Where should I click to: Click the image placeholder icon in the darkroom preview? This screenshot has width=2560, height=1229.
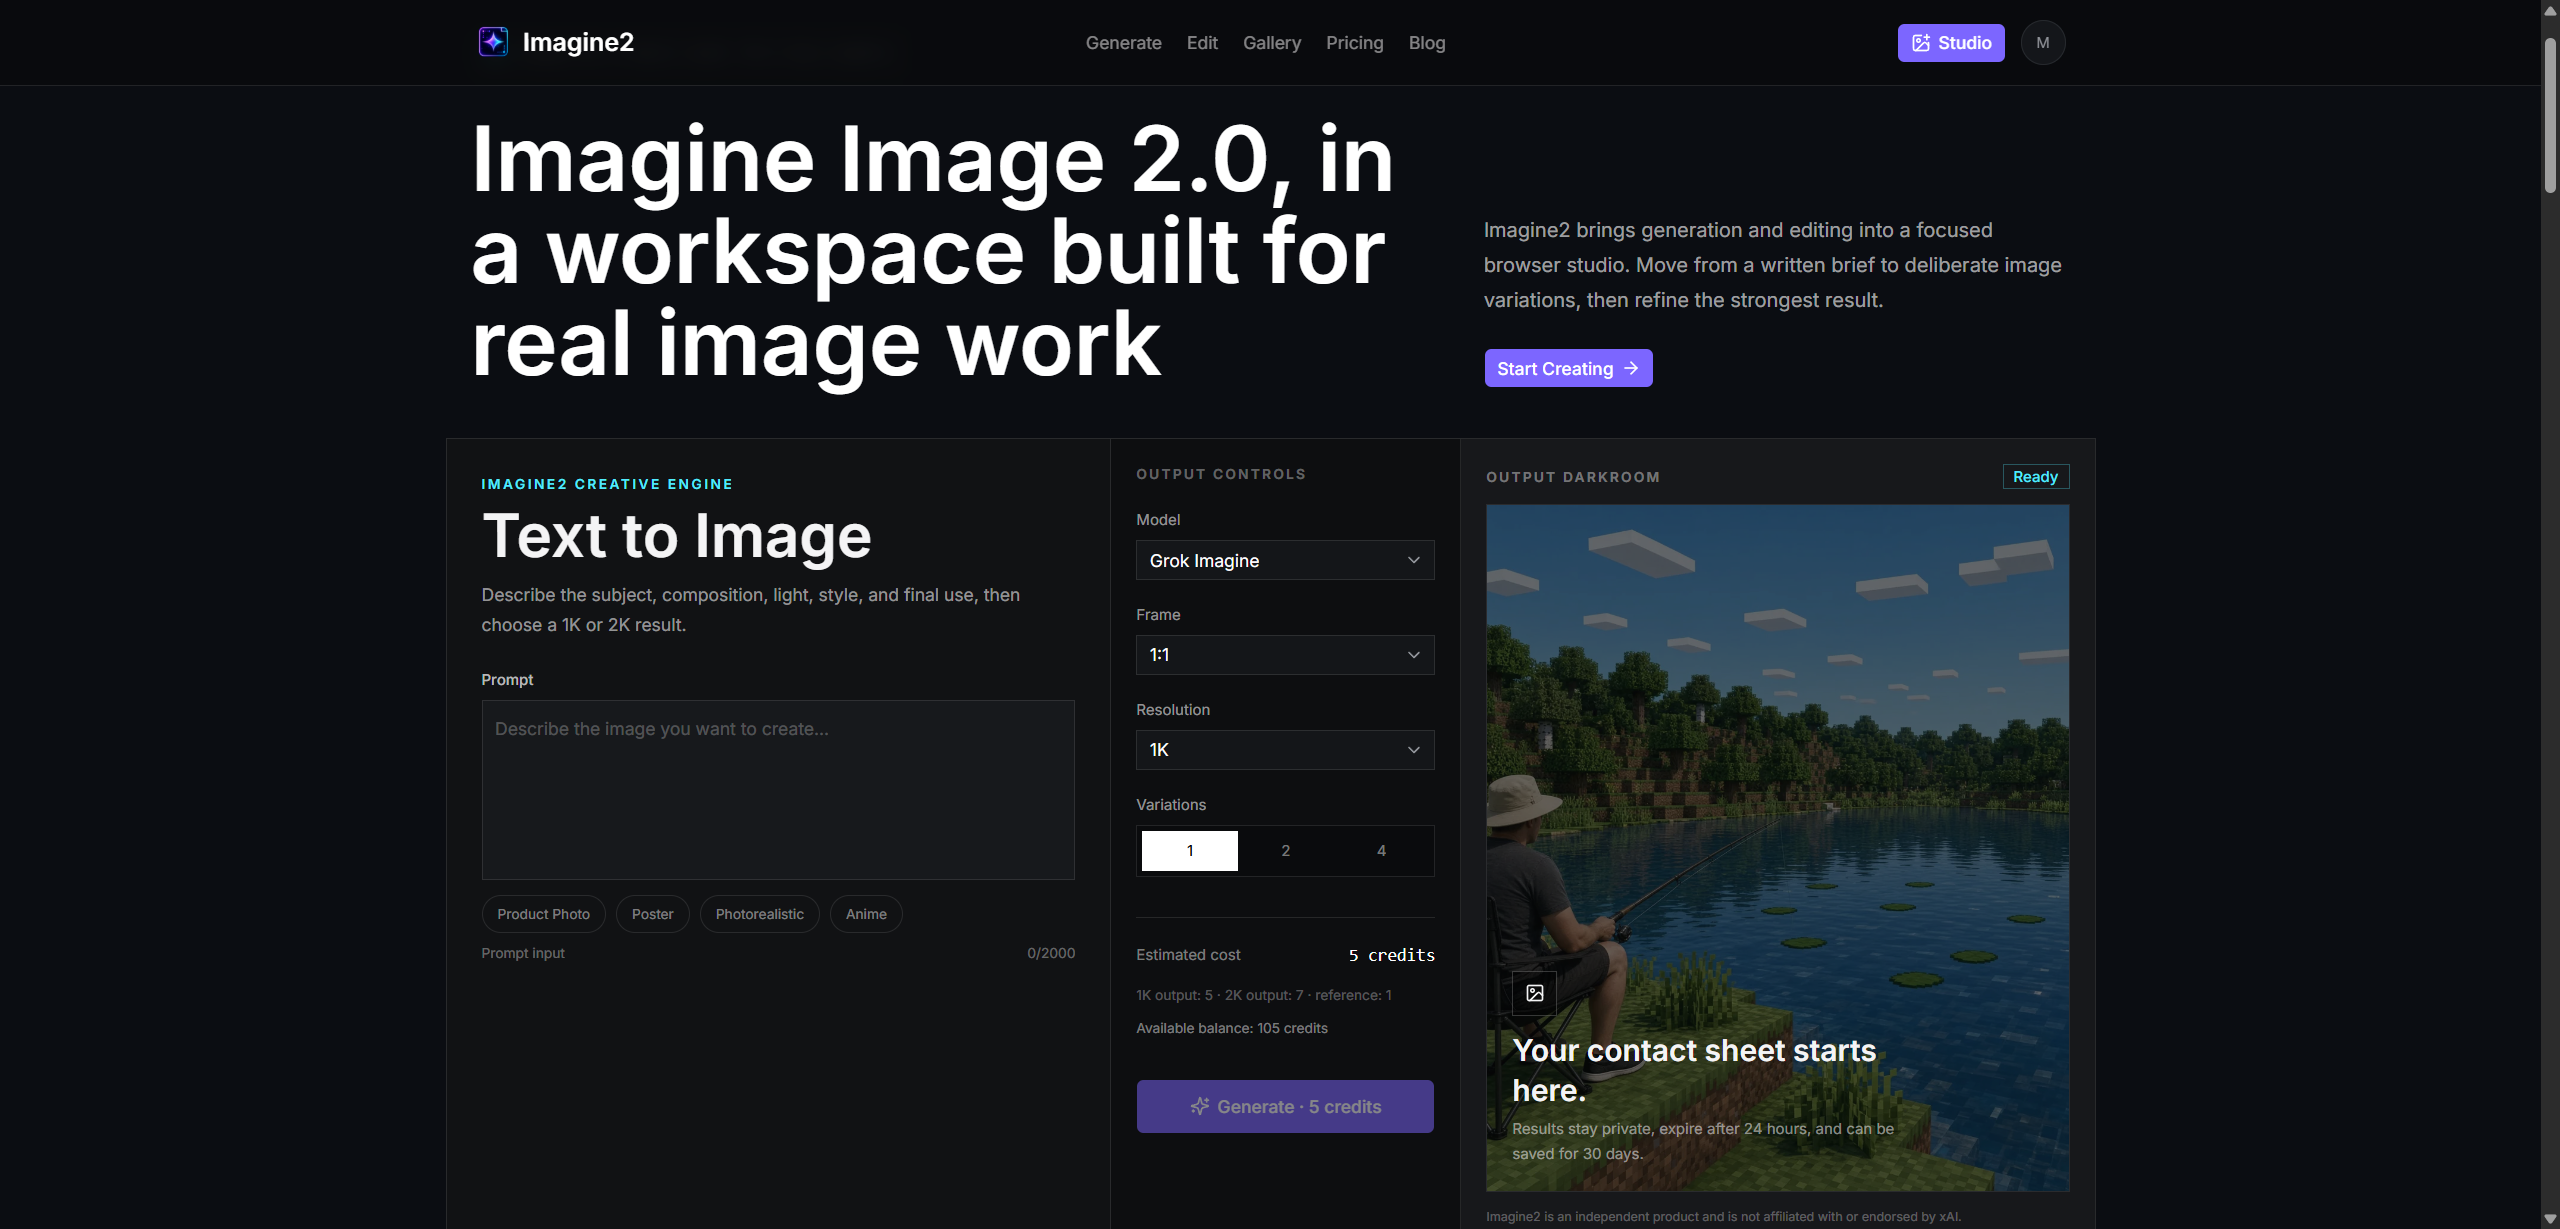click(x=1535, y=993)
